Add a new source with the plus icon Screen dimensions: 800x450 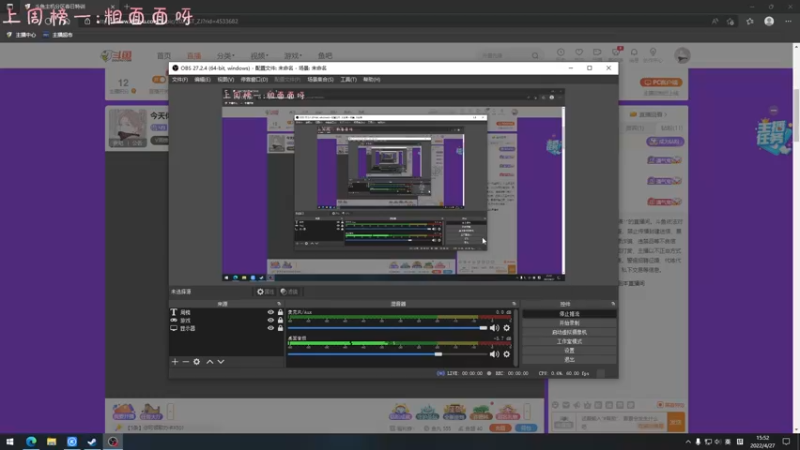coord(175,362)
